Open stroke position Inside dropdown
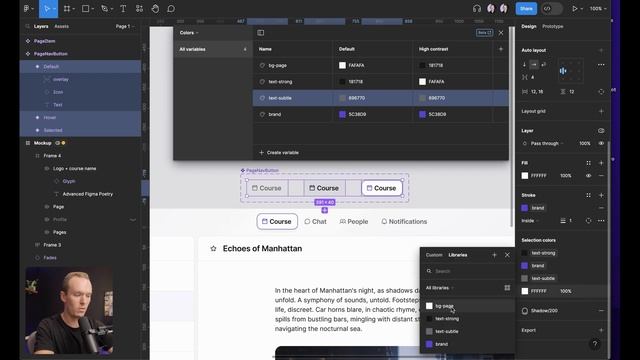Image resolution: width=640 pixels, height=360 pixels. (530, 221)
